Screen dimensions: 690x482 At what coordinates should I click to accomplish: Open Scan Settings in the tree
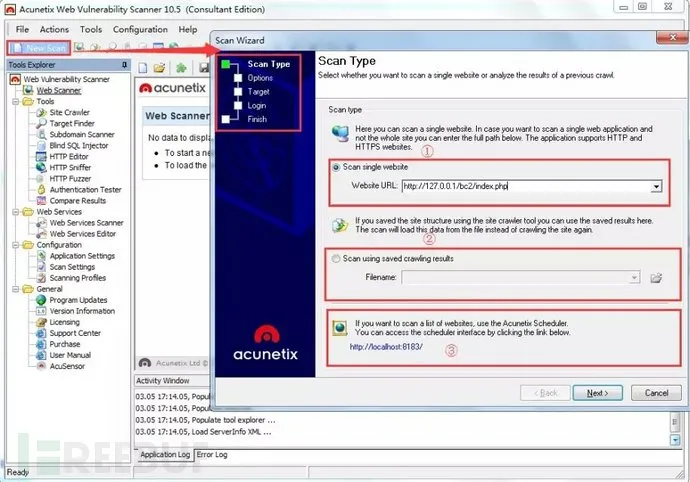[72, 267]
